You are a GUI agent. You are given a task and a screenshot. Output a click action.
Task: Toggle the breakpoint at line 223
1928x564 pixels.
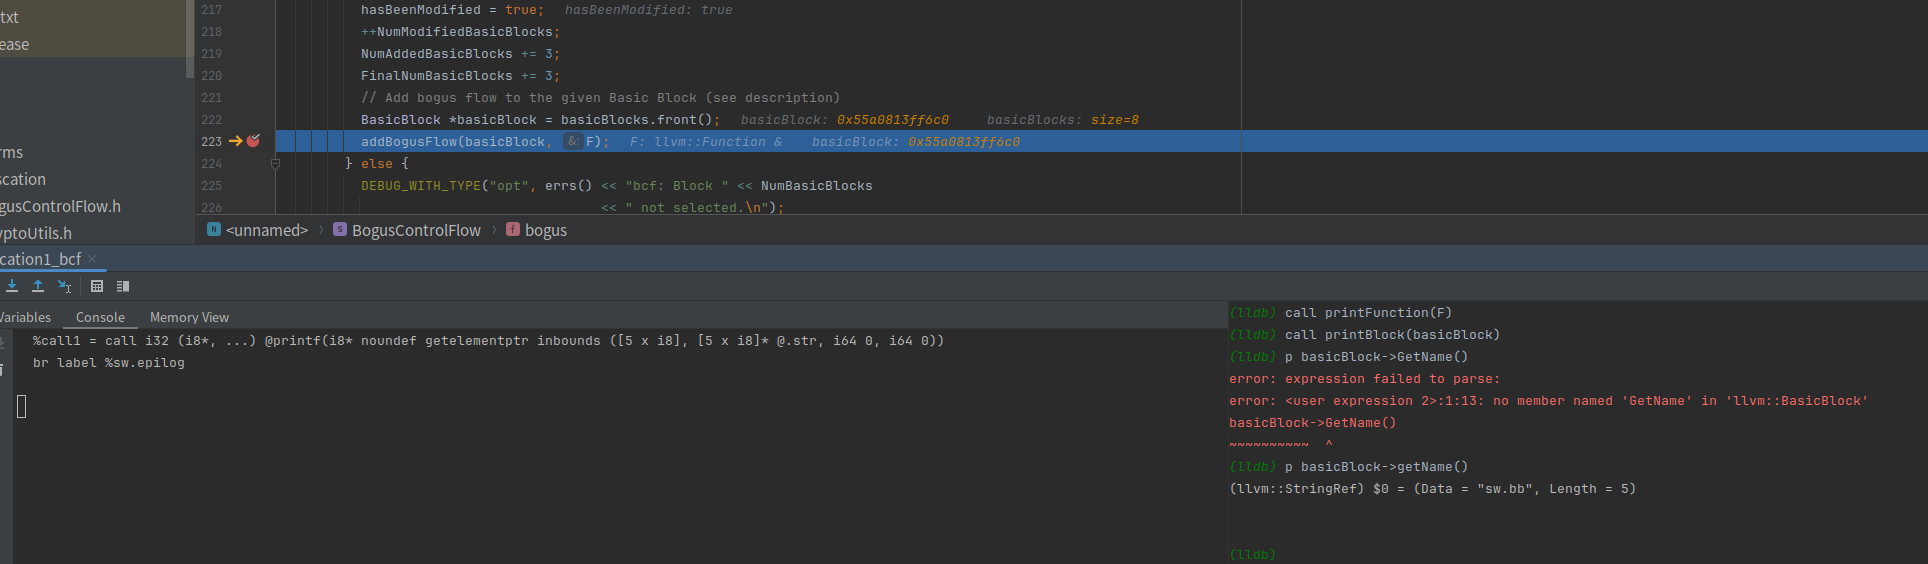(253, 141)
